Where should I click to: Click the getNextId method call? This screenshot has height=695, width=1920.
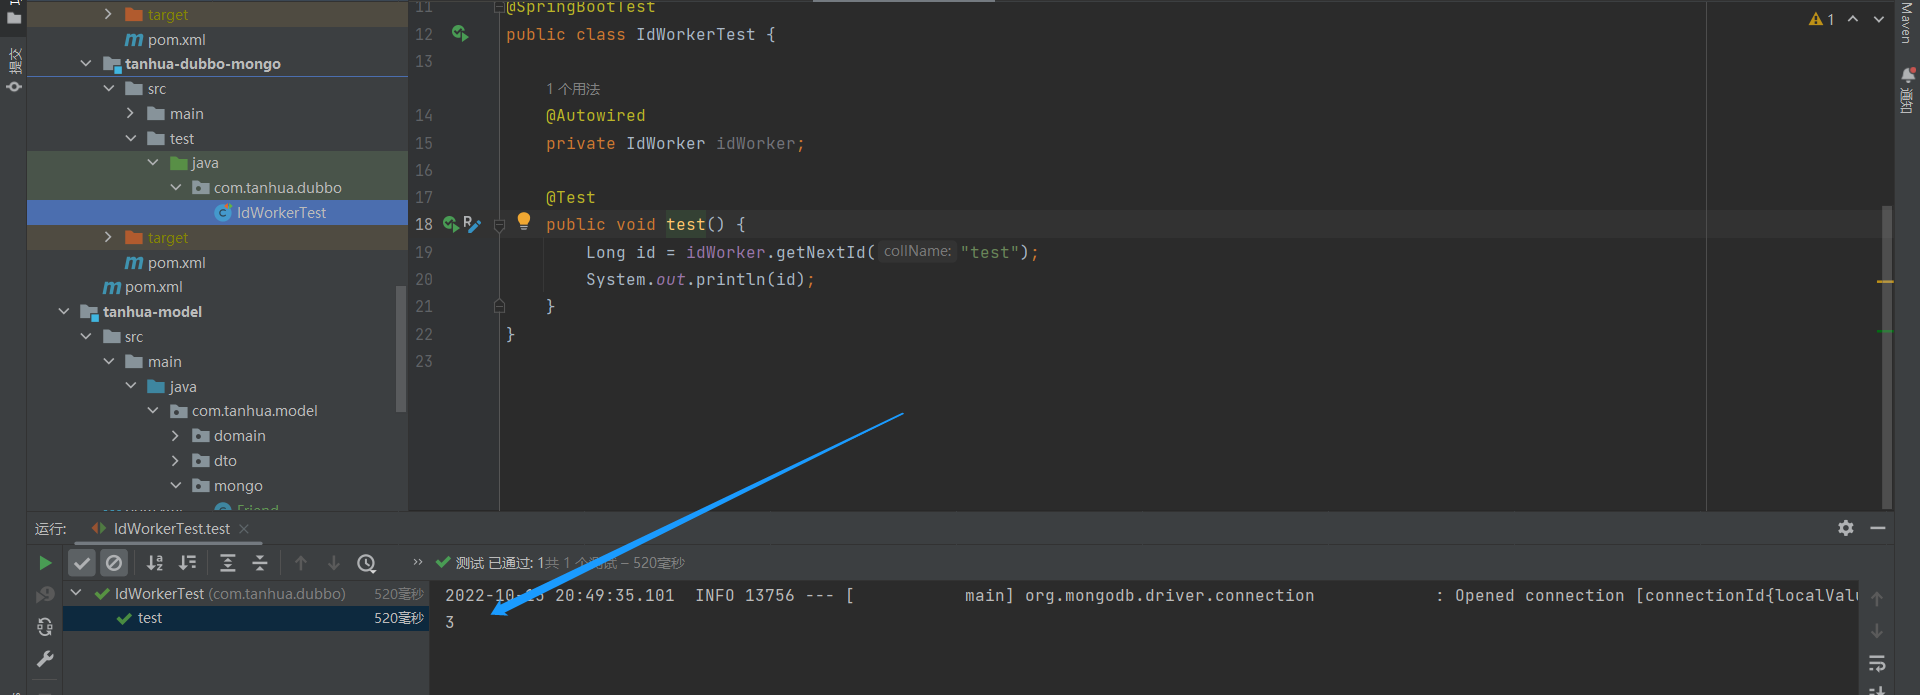coord(821,253)
